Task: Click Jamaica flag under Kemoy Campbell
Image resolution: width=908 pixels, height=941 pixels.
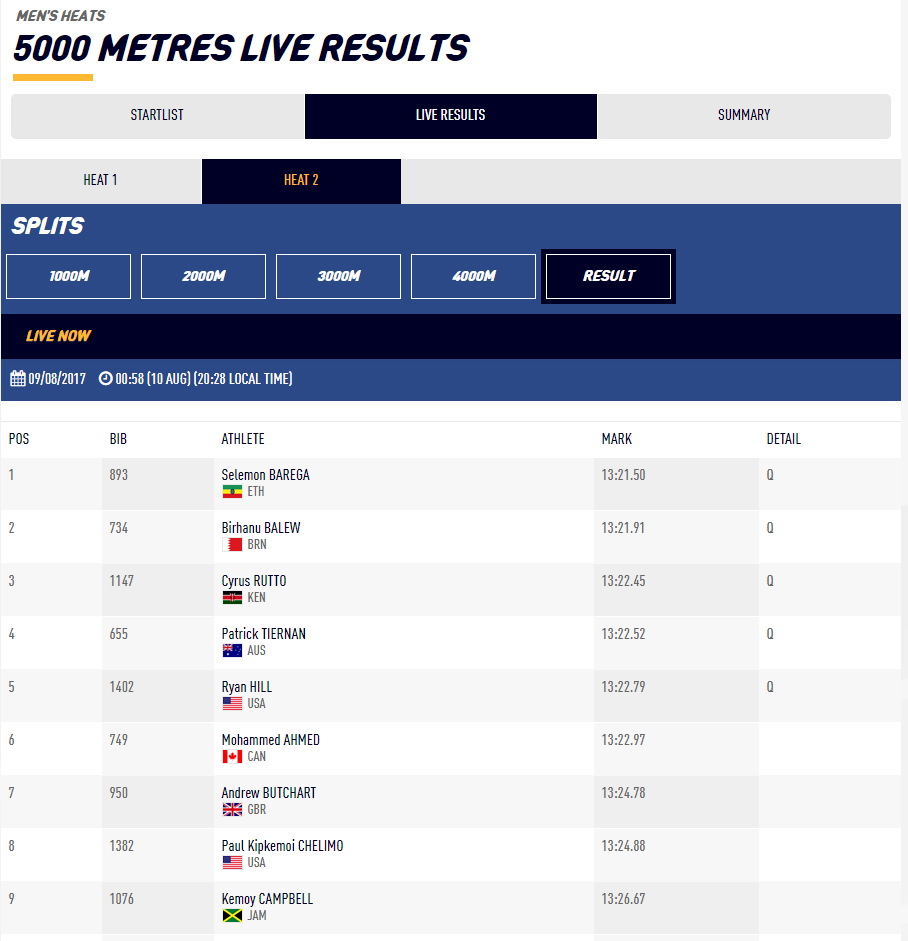Action: 232,916
